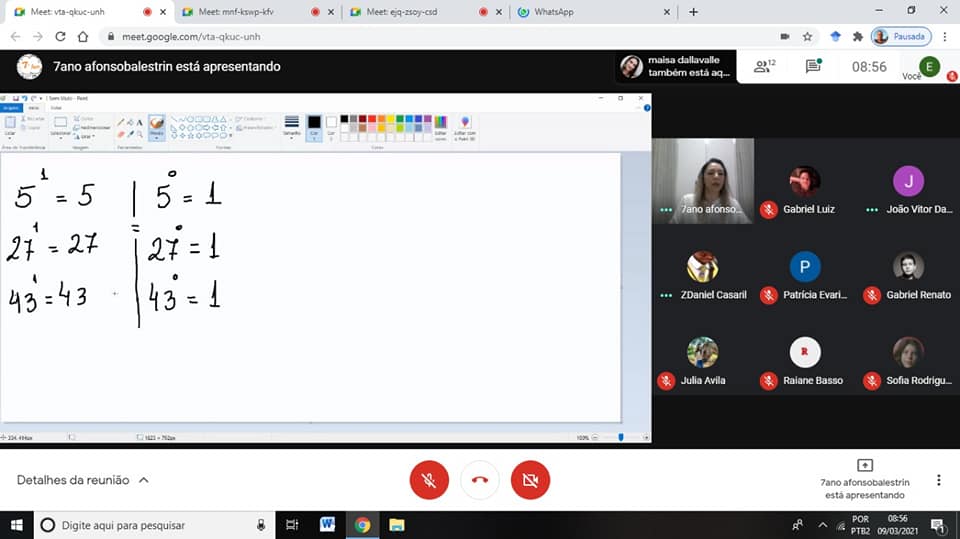Screen dimensions: 960x539
Task: Switch to Meet mnf-kswp-kfv tab
Action: 250,12
